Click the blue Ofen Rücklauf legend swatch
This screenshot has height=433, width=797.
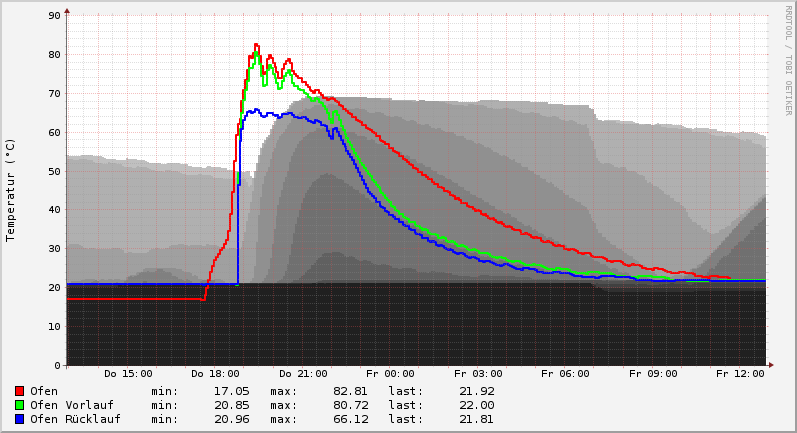(20, 419)
